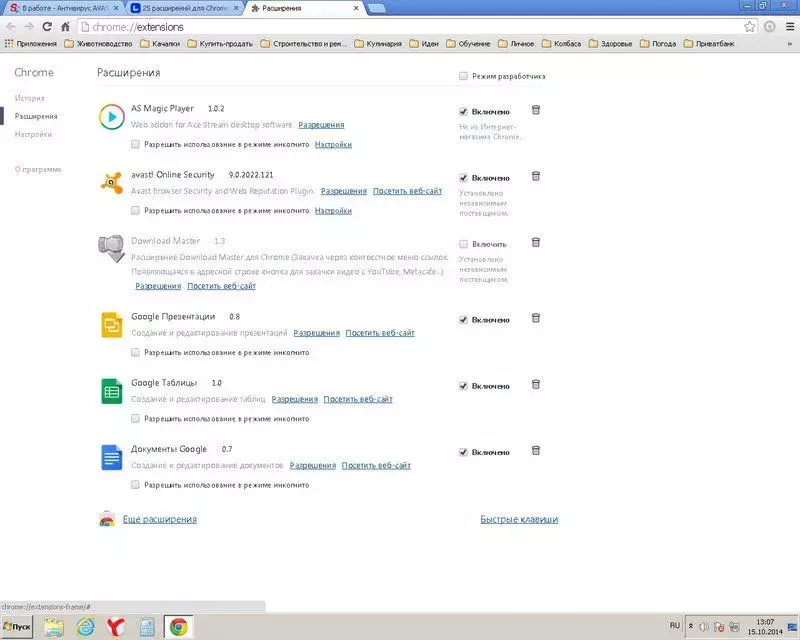Click the AS Magic Player extension icon
This screenshot has height=640, width=800.
click(112, 117)
